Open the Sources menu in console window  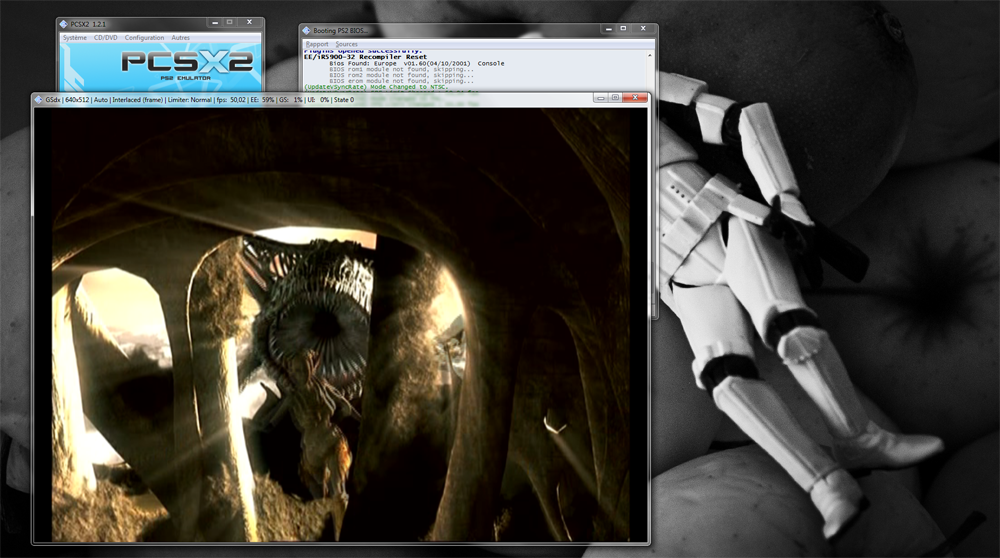tap(346, 44)
